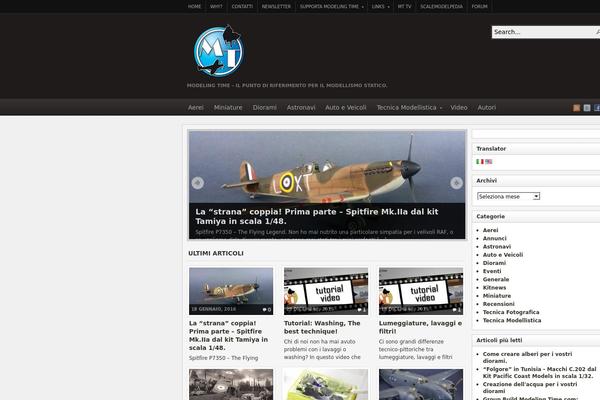The image size is (600, 400).
Task: Browse the Astronavi navigation section
Action: [x=301, y=108]
